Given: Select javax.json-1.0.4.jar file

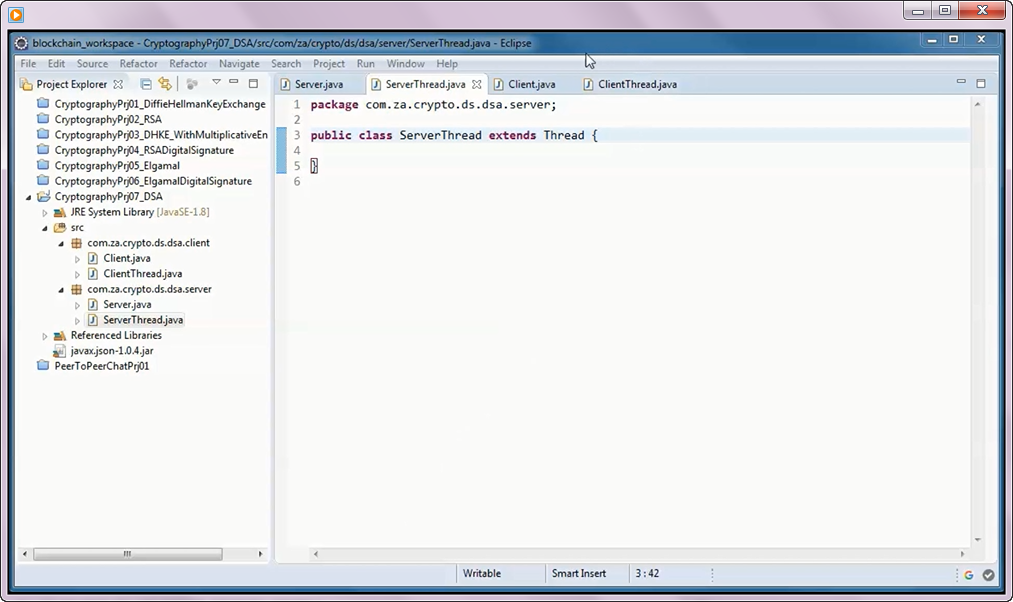Looking at the screenshot, I should (112, 351).
